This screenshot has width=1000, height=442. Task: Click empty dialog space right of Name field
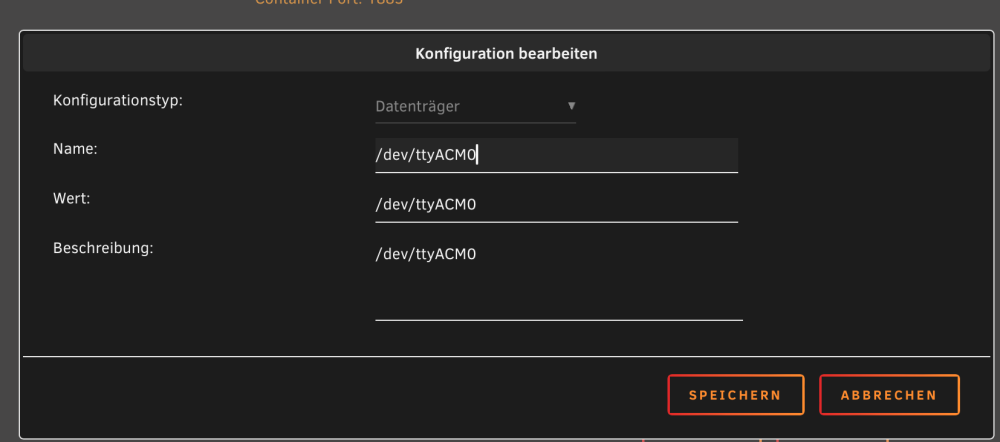coord(861,155)
